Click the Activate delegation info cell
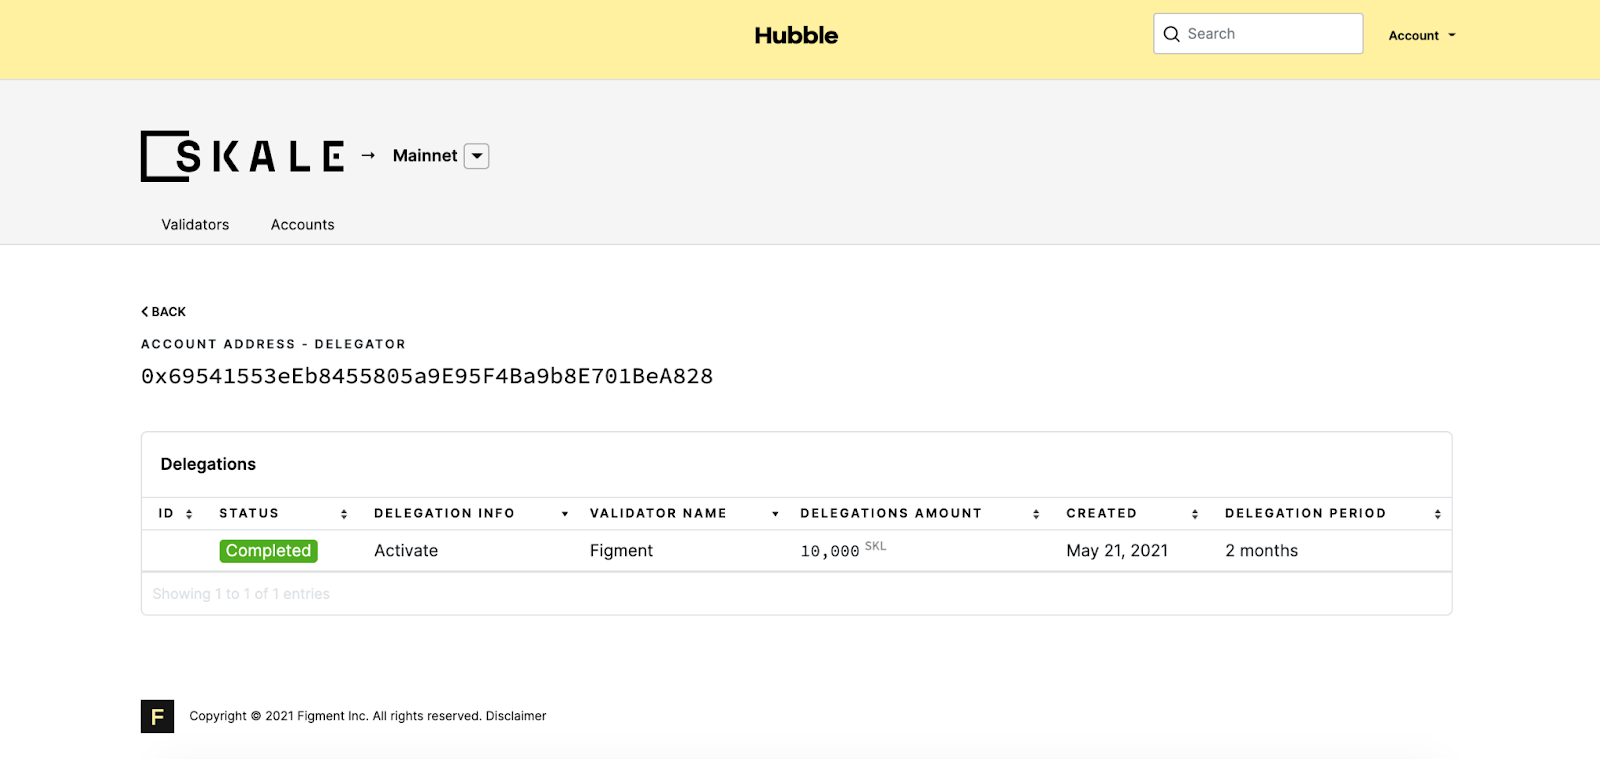Viewport: 1600px width, 759px height. click(406, 551)
